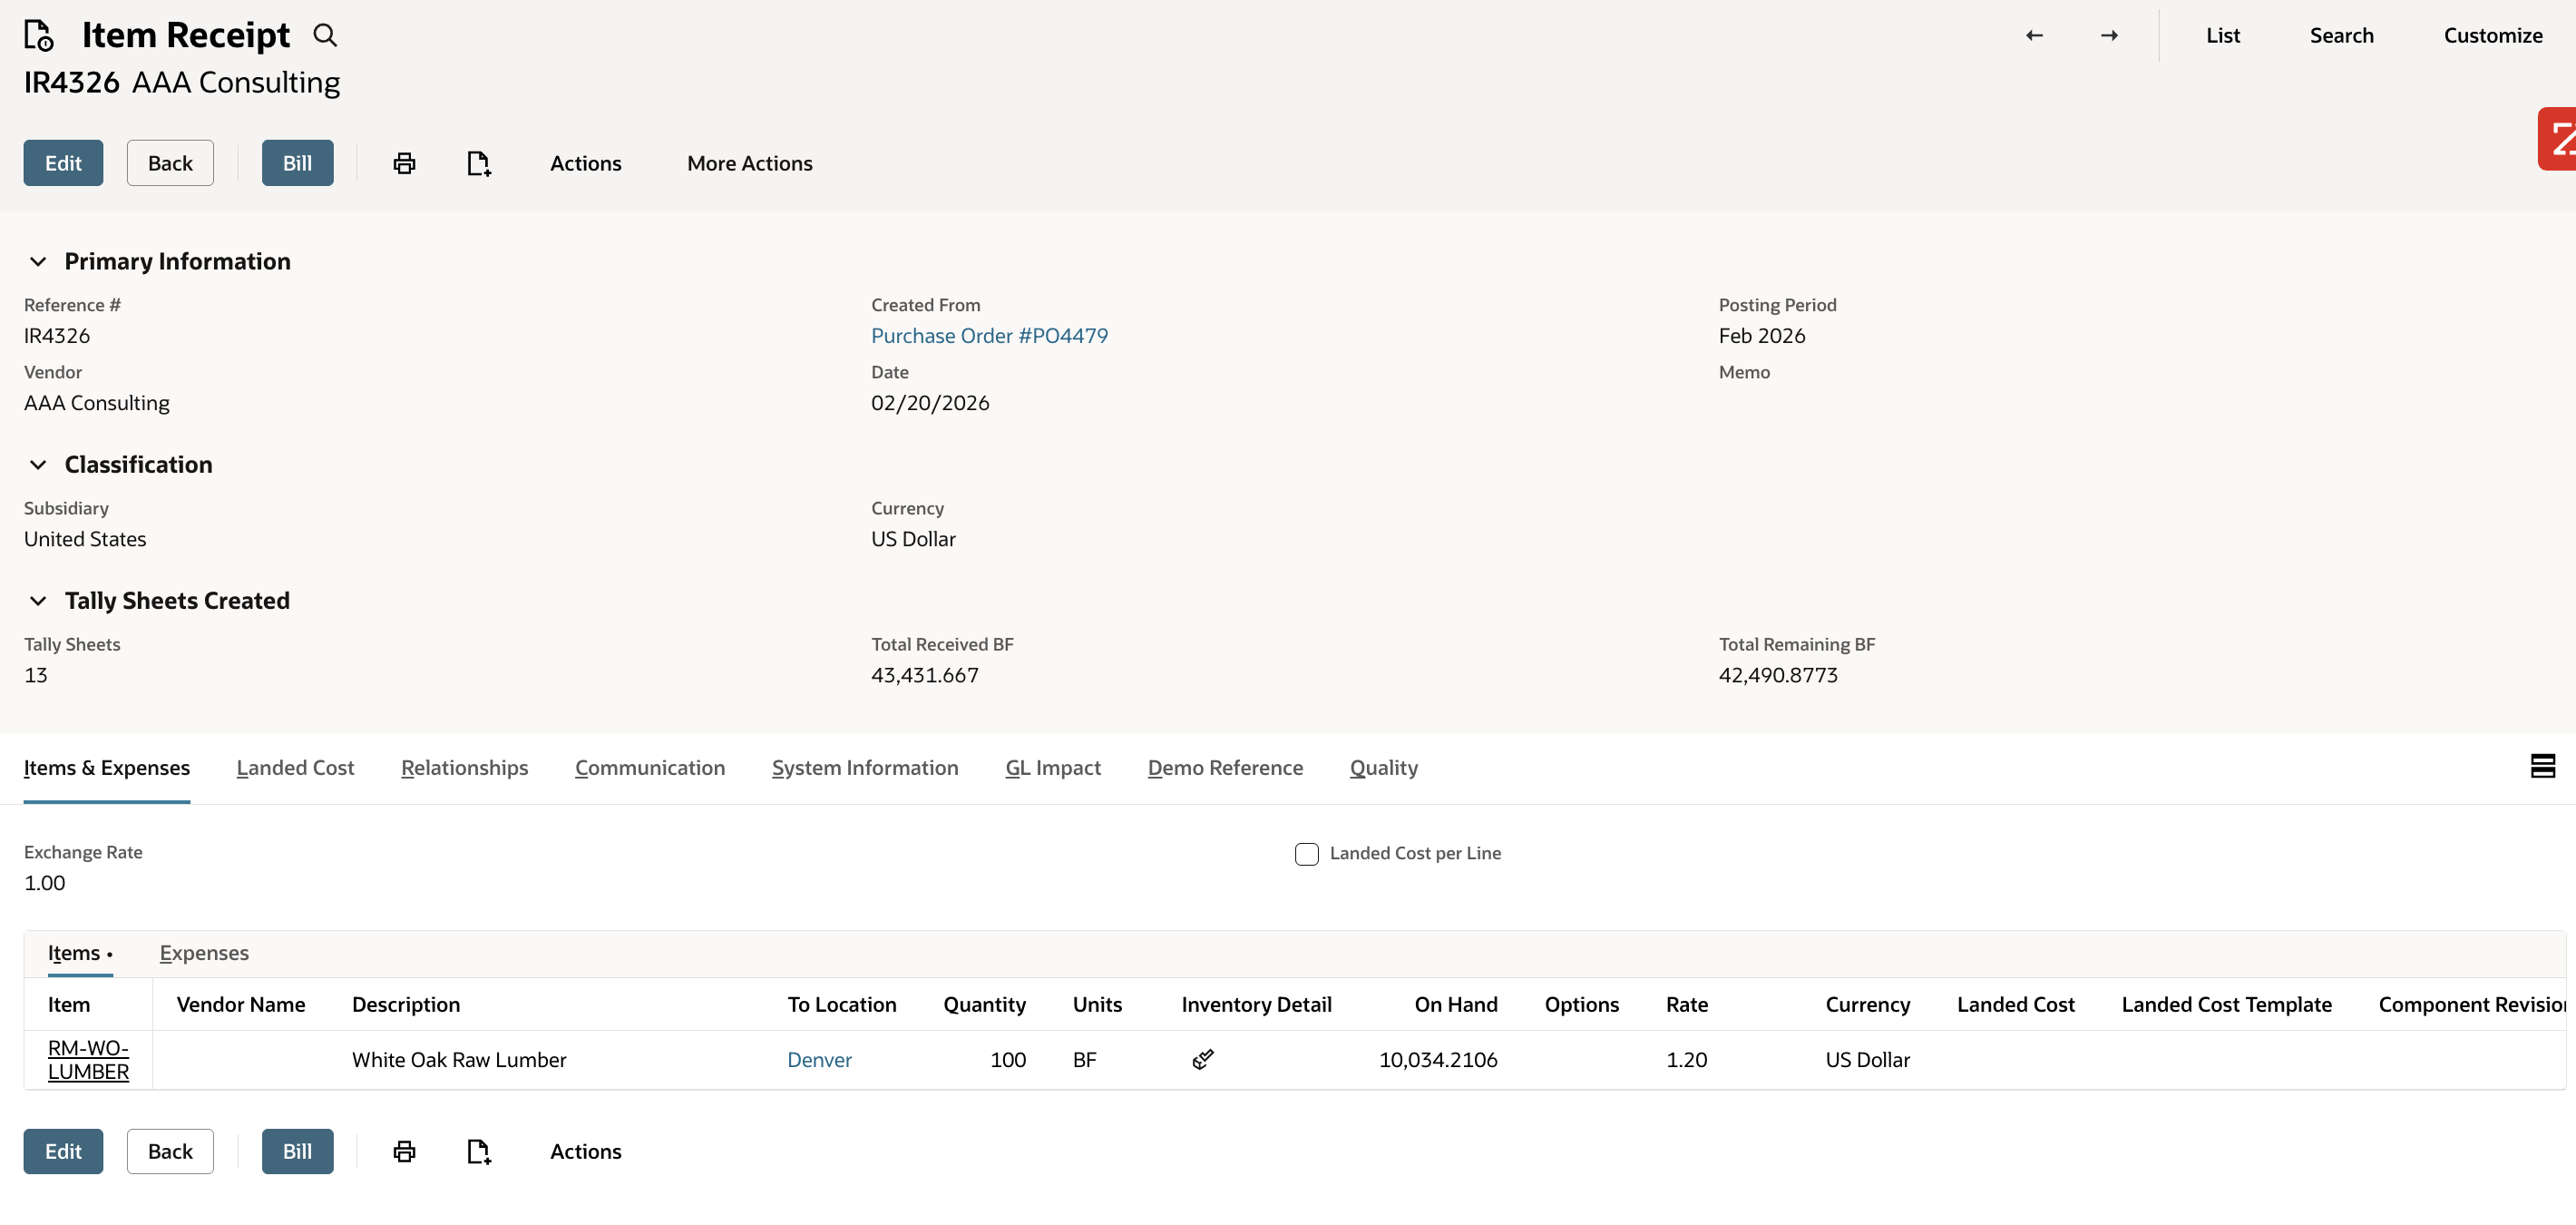Collapse the Classification section

coord(38,464)
